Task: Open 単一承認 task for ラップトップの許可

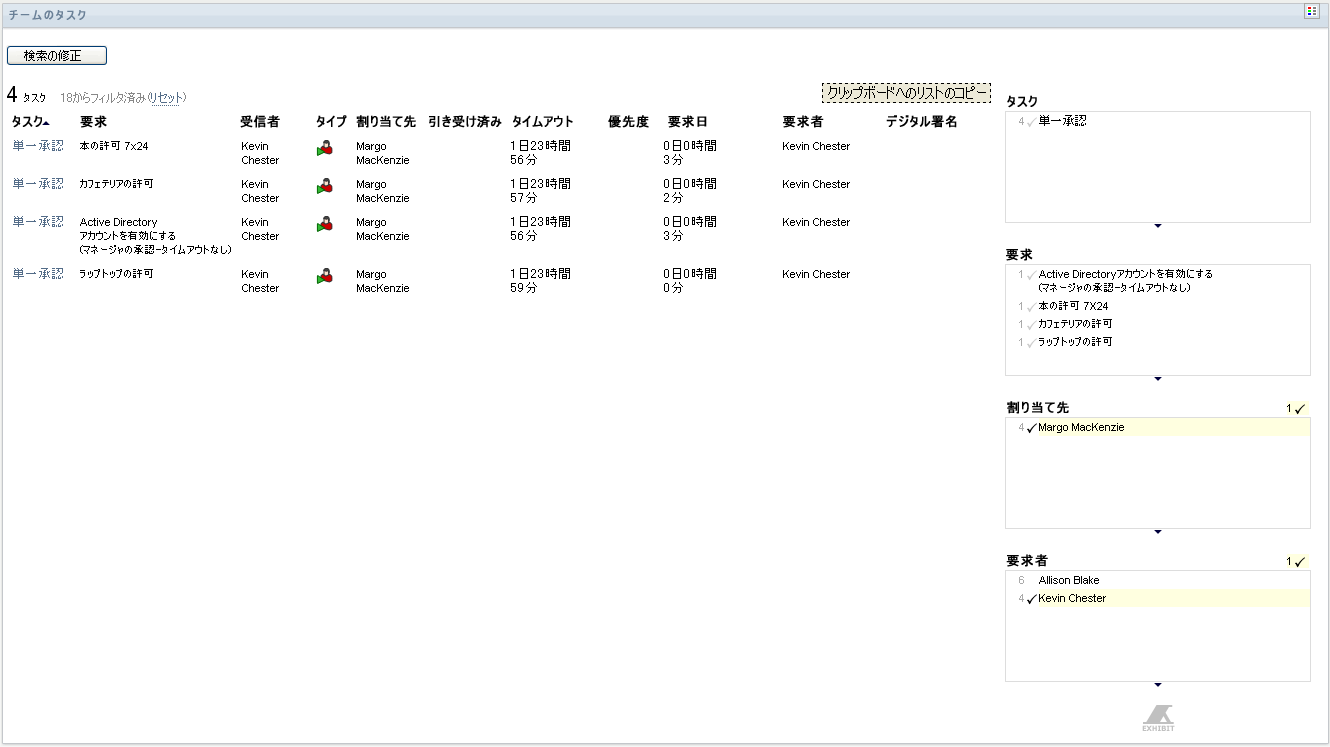Action: (x=38, y=274)
